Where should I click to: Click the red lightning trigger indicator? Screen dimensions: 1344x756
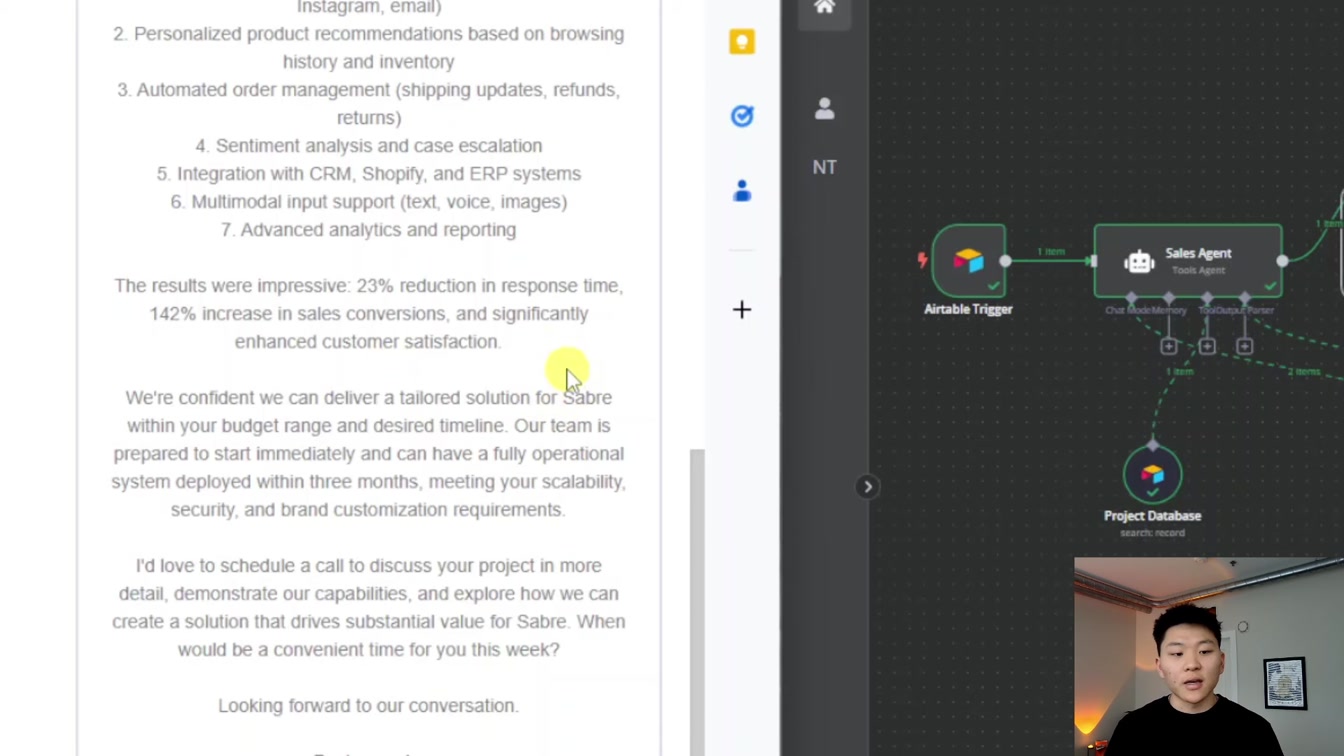pyautogui.click(x=922, y=260)
